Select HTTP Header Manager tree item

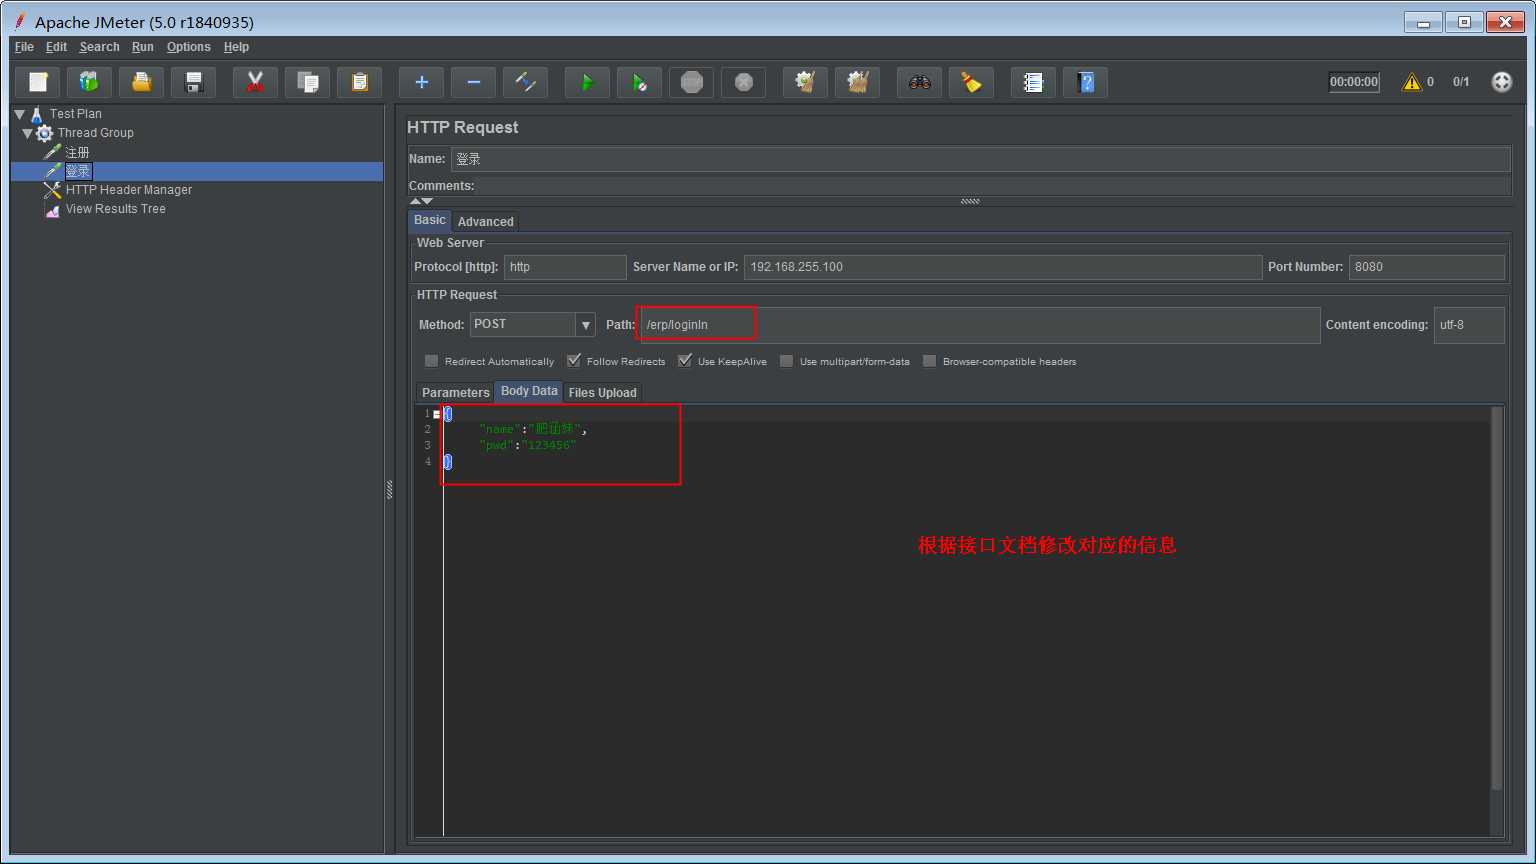[128, 190]
